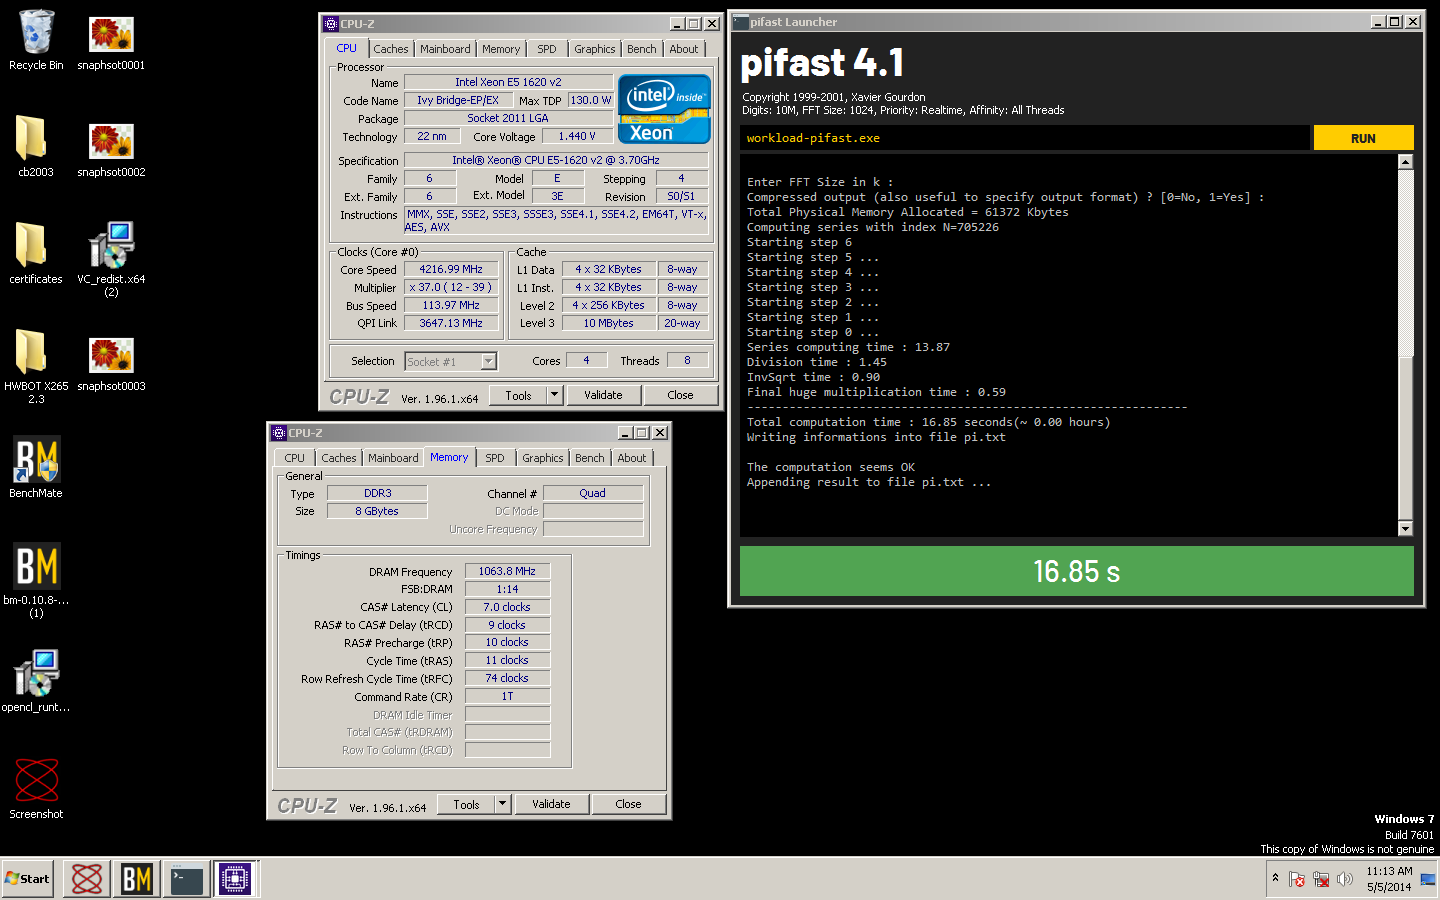Open the certificates folder icon

pos(35,253)
